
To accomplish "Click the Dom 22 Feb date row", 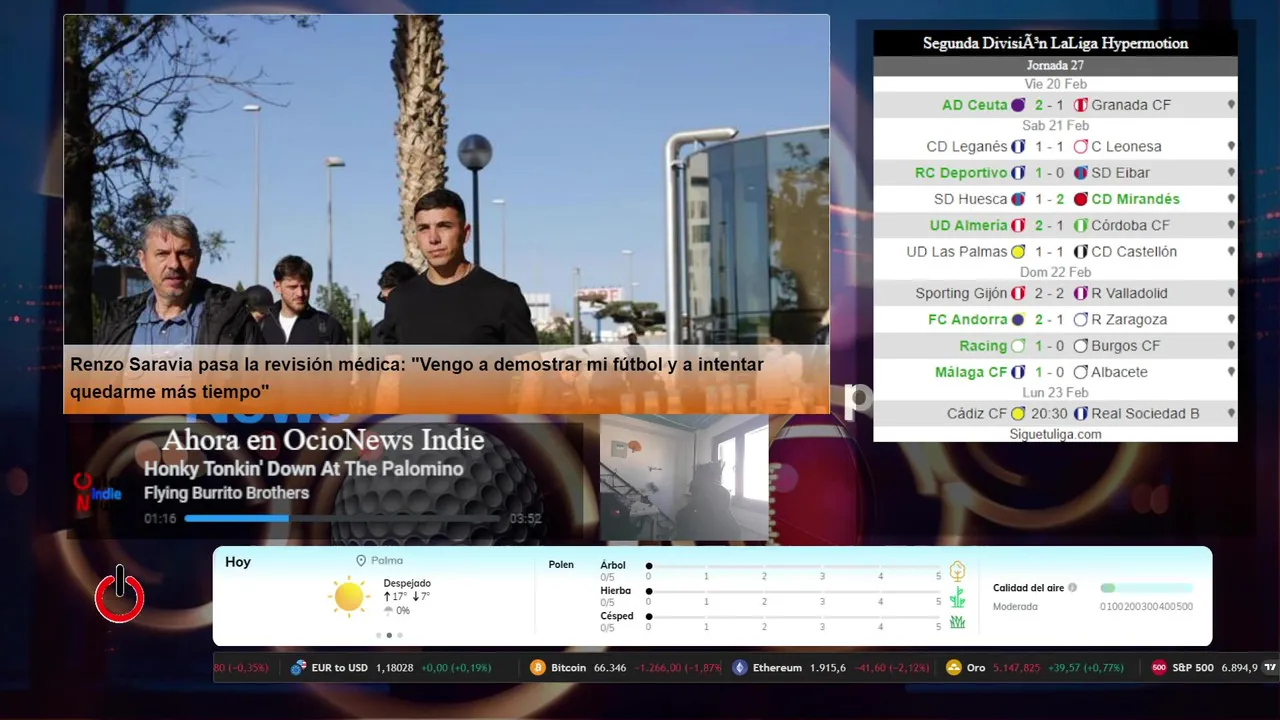I will [1055, 272].
